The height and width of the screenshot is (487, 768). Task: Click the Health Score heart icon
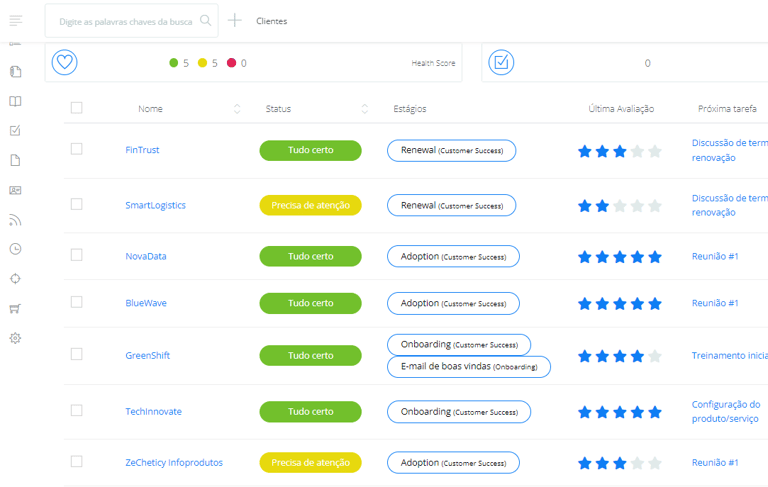point(65,62)
